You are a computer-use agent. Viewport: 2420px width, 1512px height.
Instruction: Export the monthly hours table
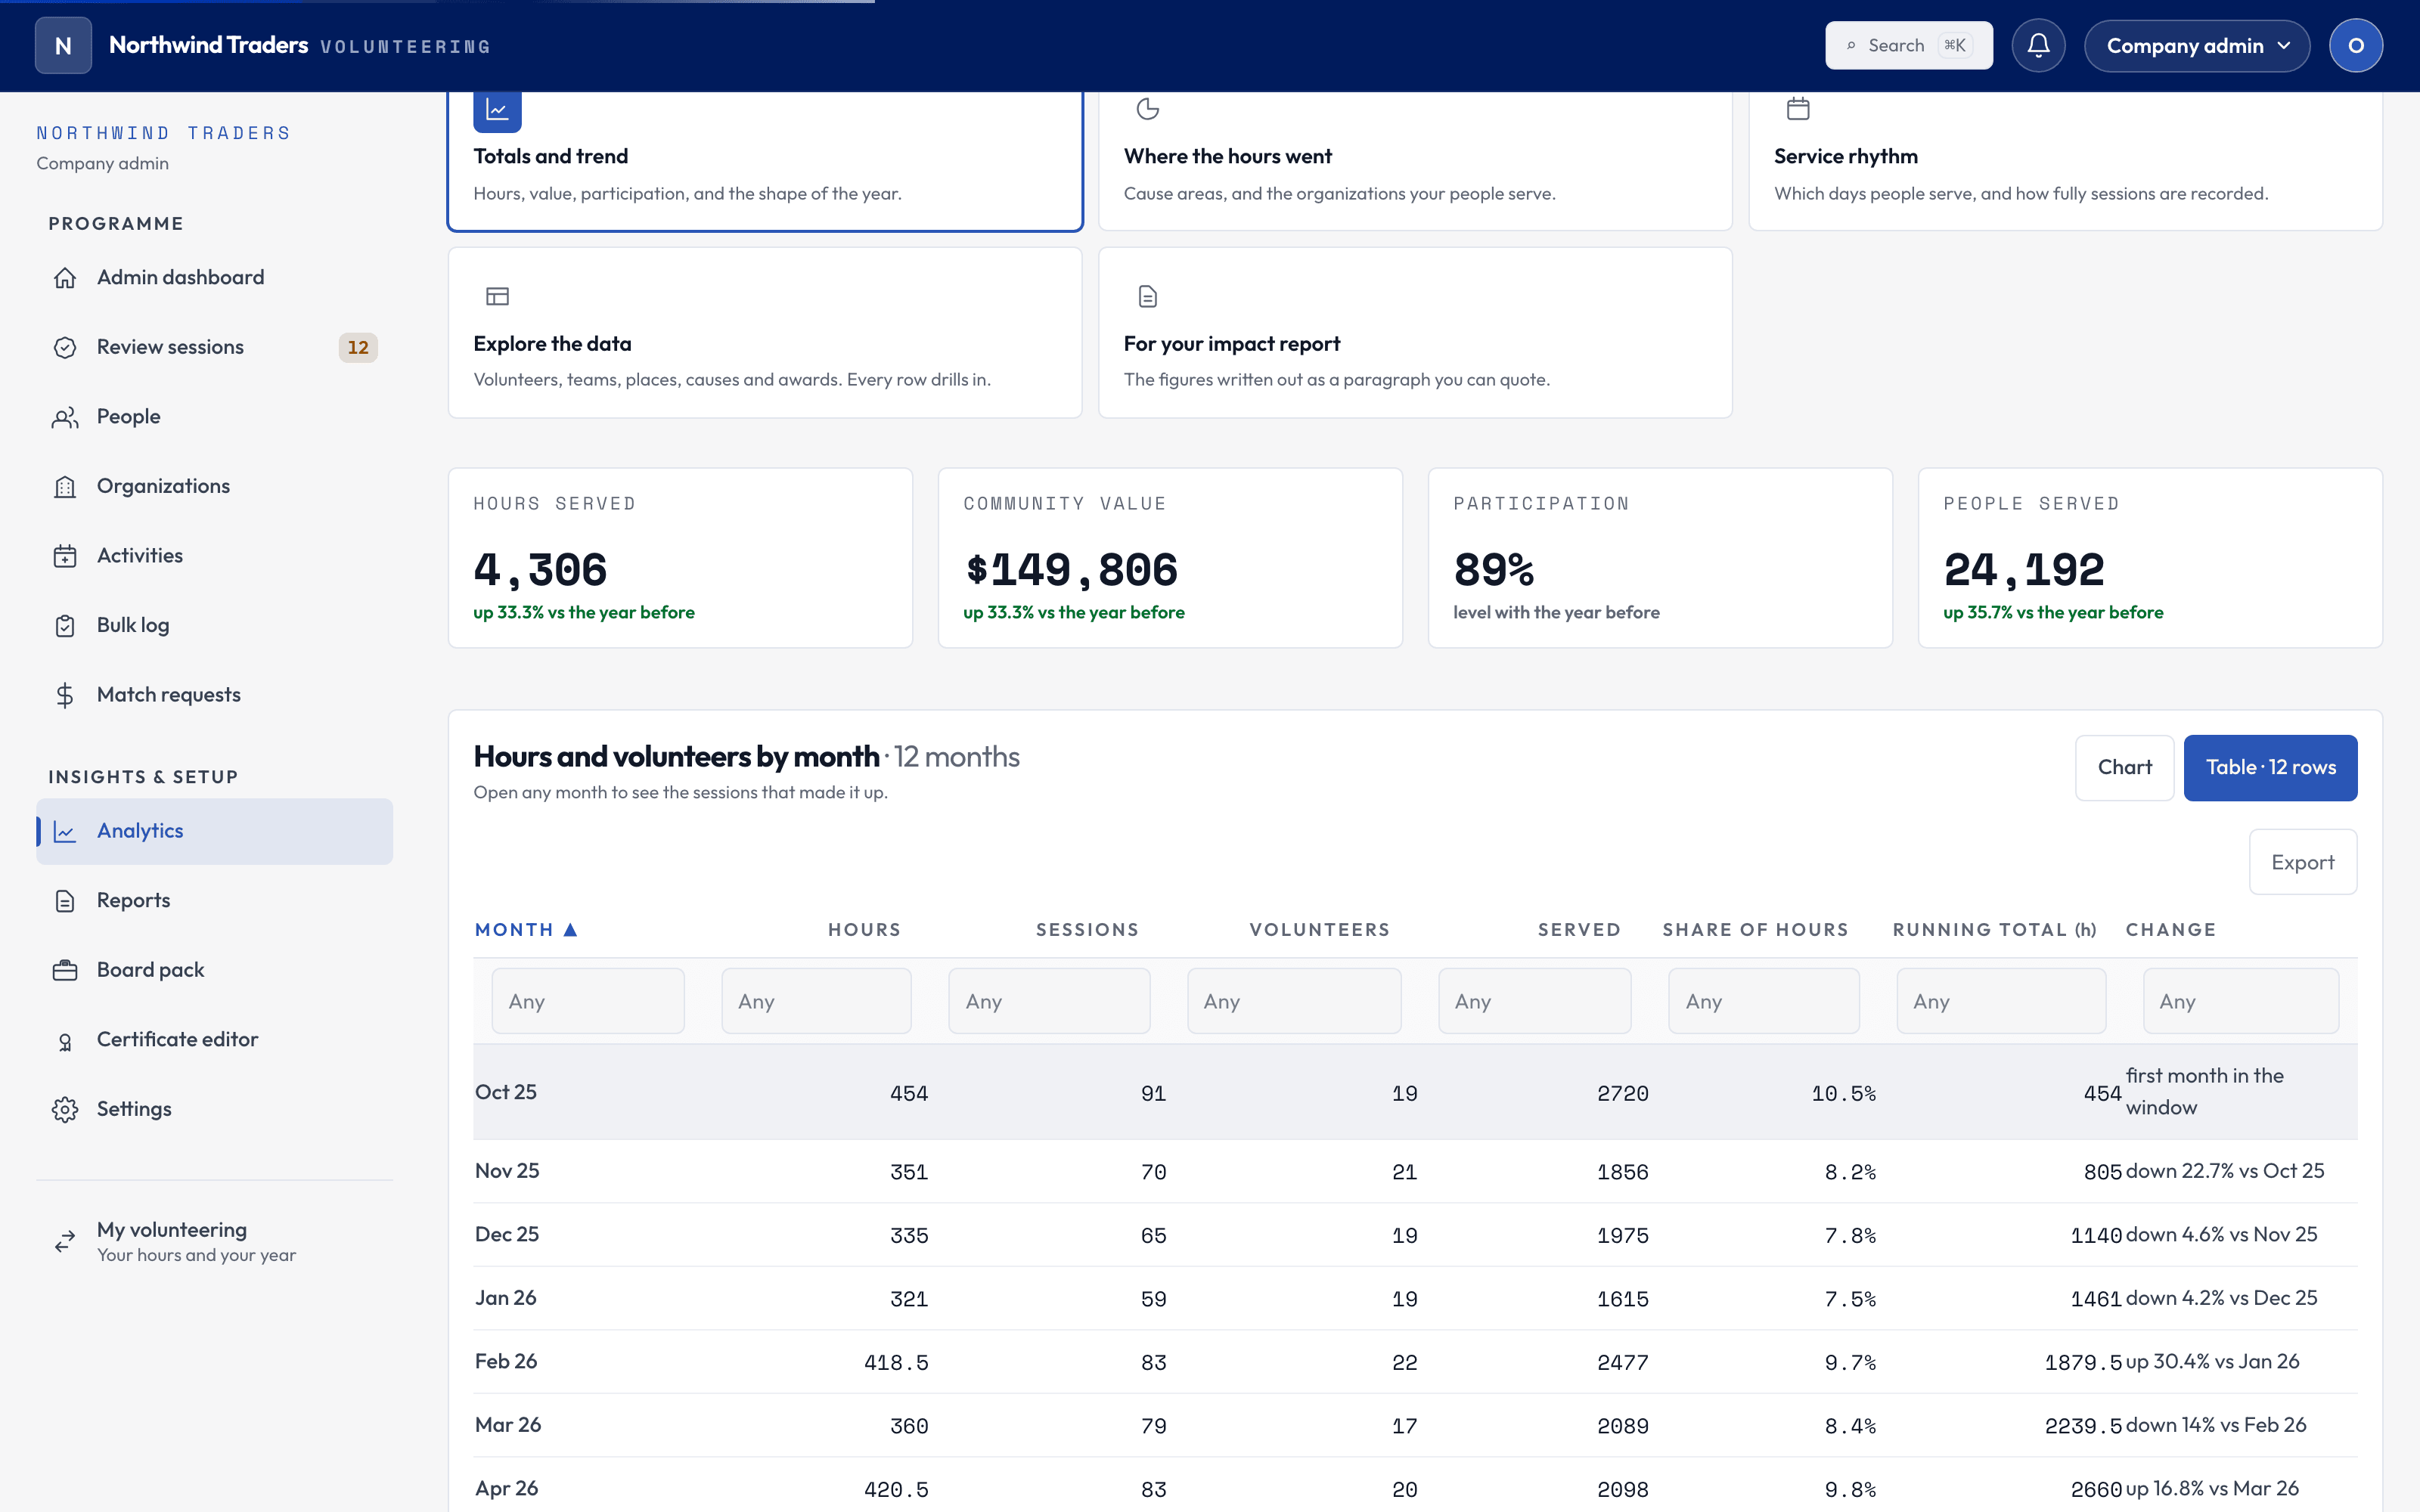click(x=2302, y=862)
